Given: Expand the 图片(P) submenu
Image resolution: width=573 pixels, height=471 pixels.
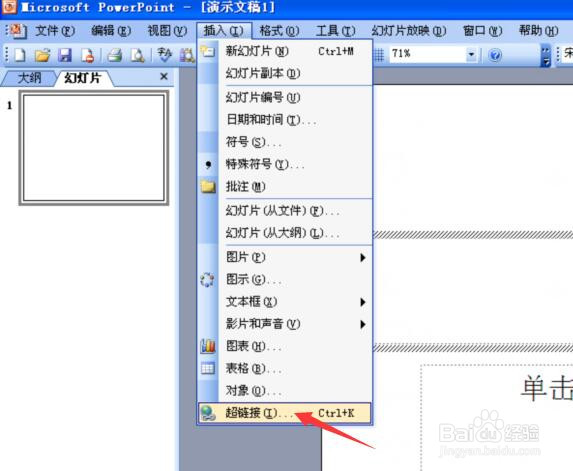Looking at the screenshot, I should pyautogui.click(x=285, y=257).
